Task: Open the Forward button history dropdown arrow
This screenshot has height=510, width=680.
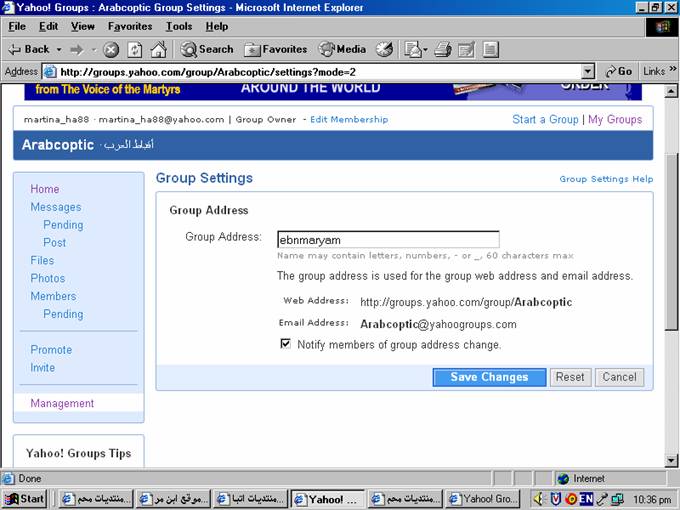Action: tap(93, 50)
